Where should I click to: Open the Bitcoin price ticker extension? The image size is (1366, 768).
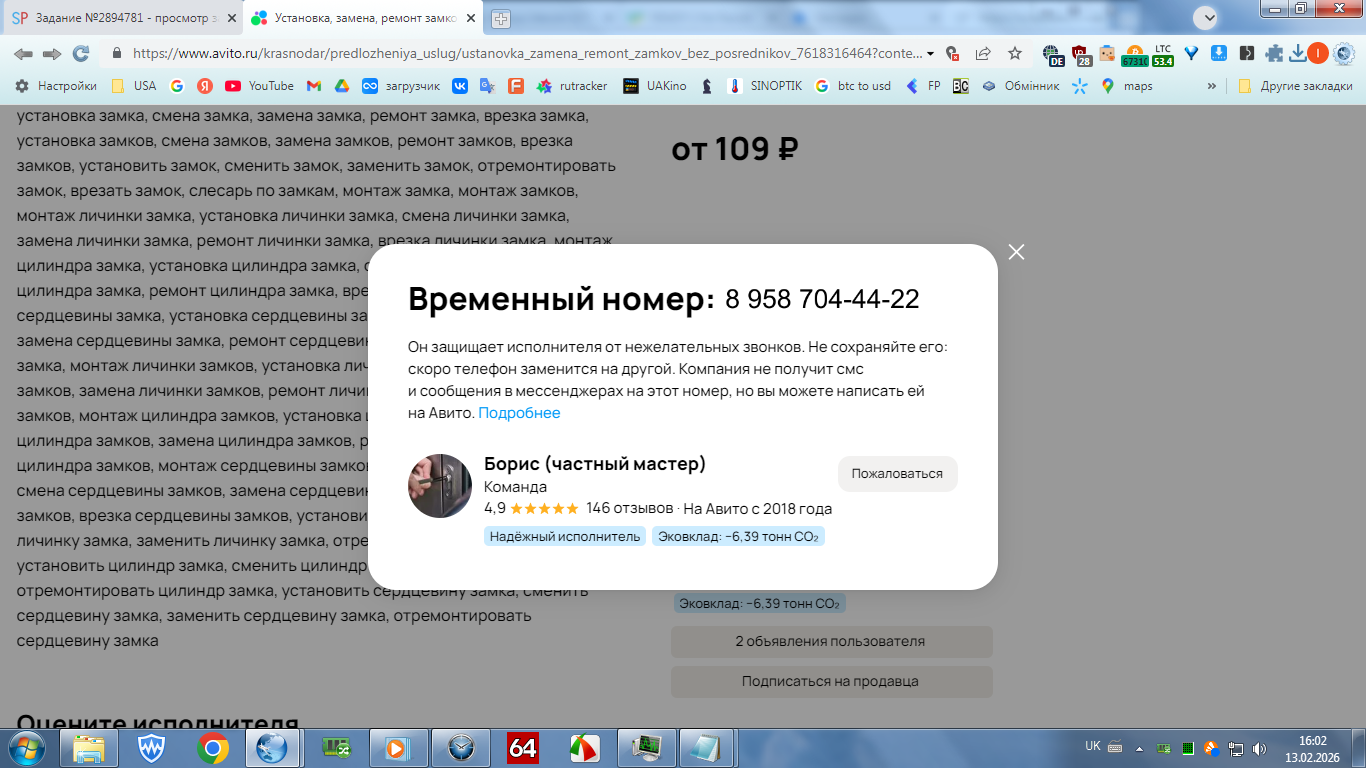click(1134, 55)
